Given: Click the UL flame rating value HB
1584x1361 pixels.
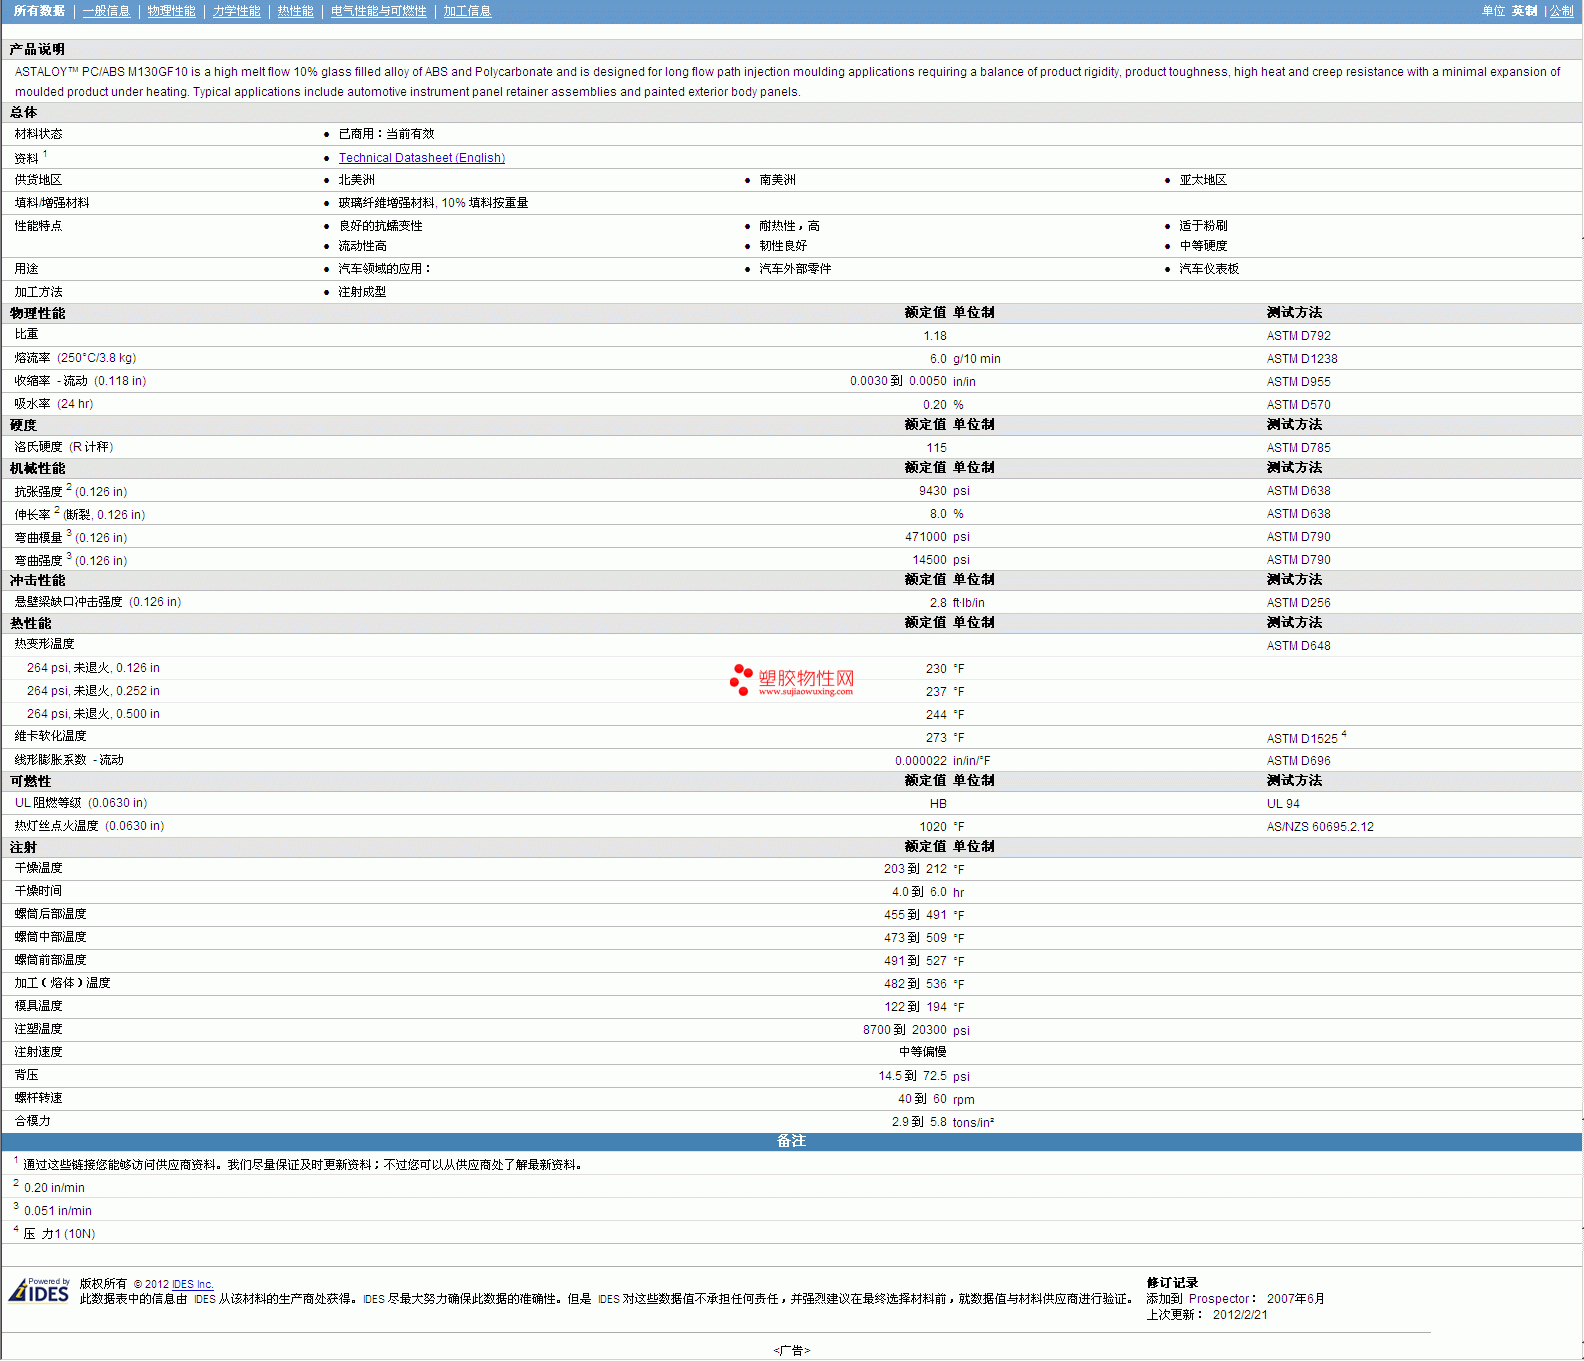Looking at the screenshot, I should pos(938,804).
